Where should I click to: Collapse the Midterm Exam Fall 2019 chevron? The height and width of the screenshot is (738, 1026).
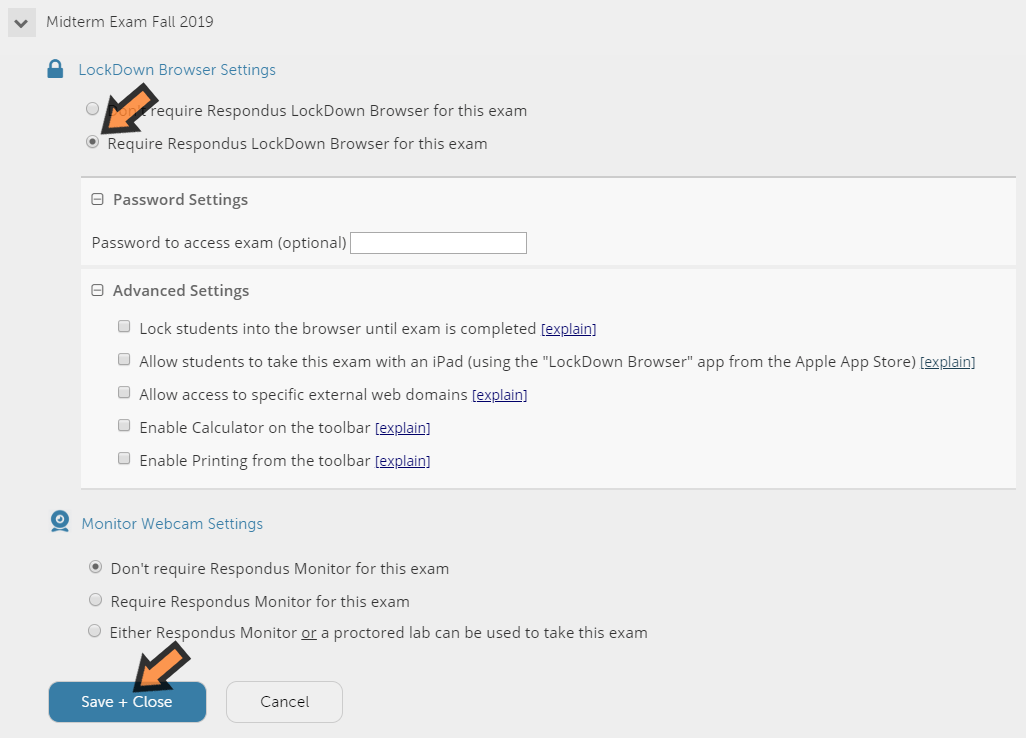tap(22, 23)
